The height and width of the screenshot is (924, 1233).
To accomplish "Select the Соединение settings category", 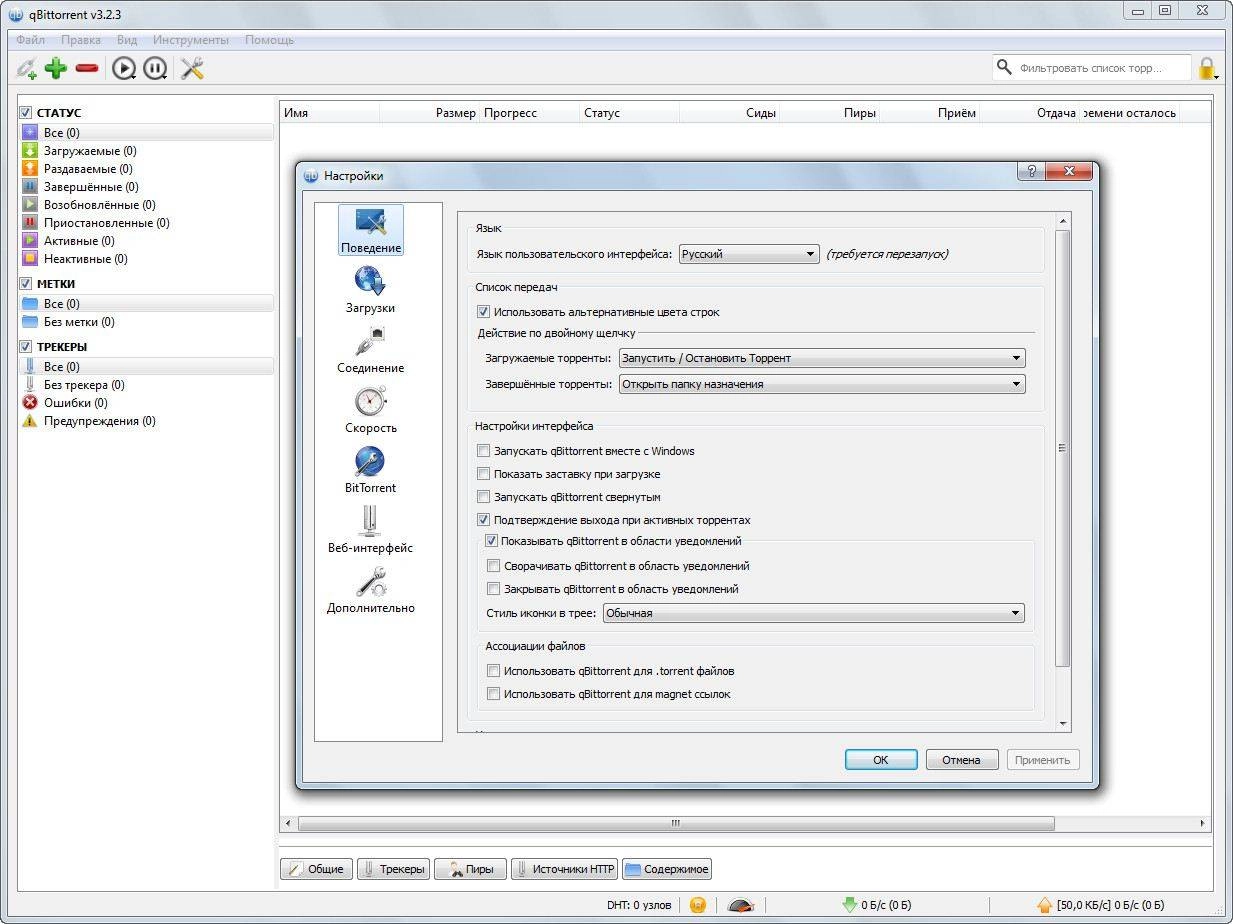I will [370, 351].
